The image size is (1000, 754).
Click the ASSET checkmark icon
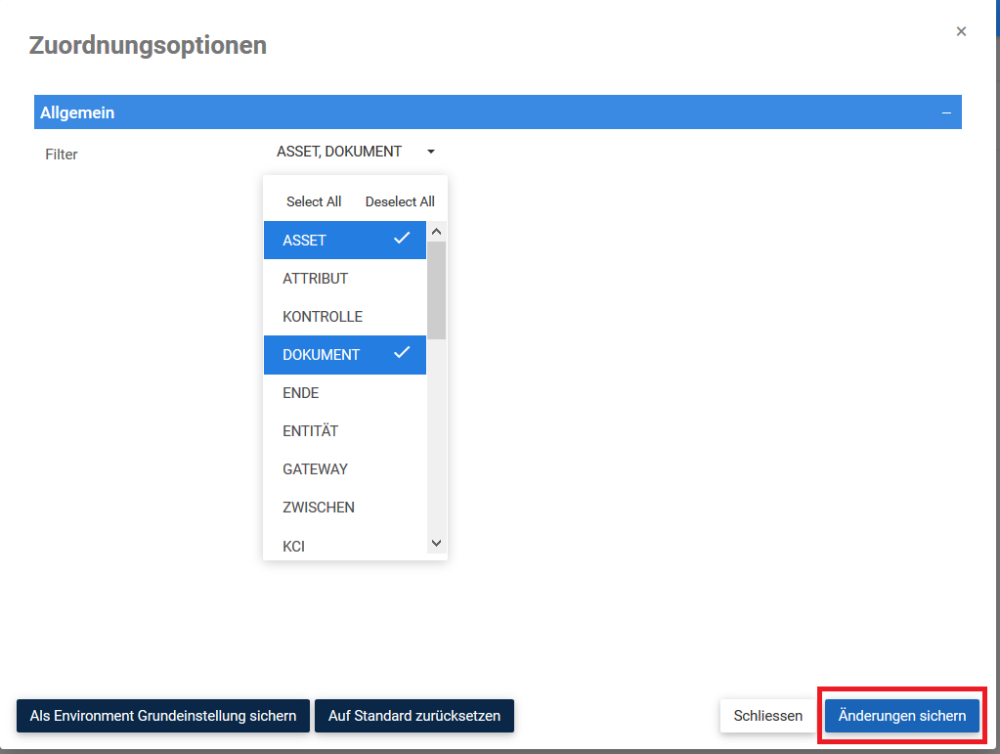click(x=402, y=239)
